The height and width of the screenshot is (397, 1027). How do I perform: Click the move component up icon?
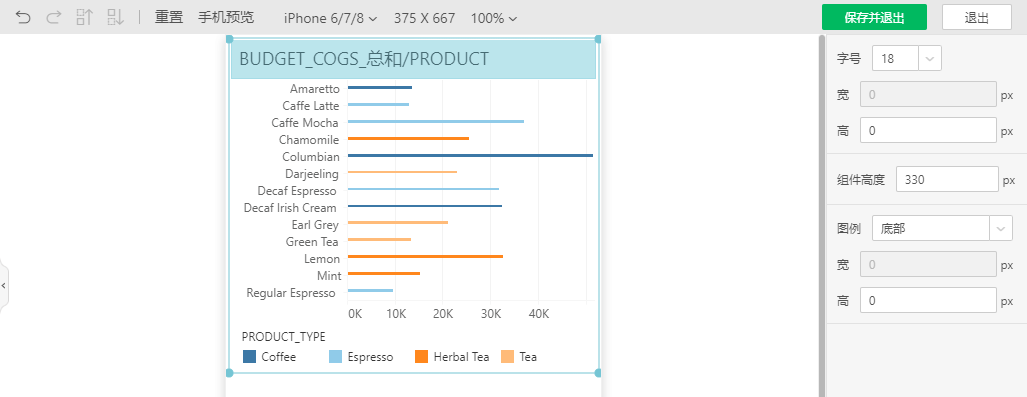(x=84, y=18)
